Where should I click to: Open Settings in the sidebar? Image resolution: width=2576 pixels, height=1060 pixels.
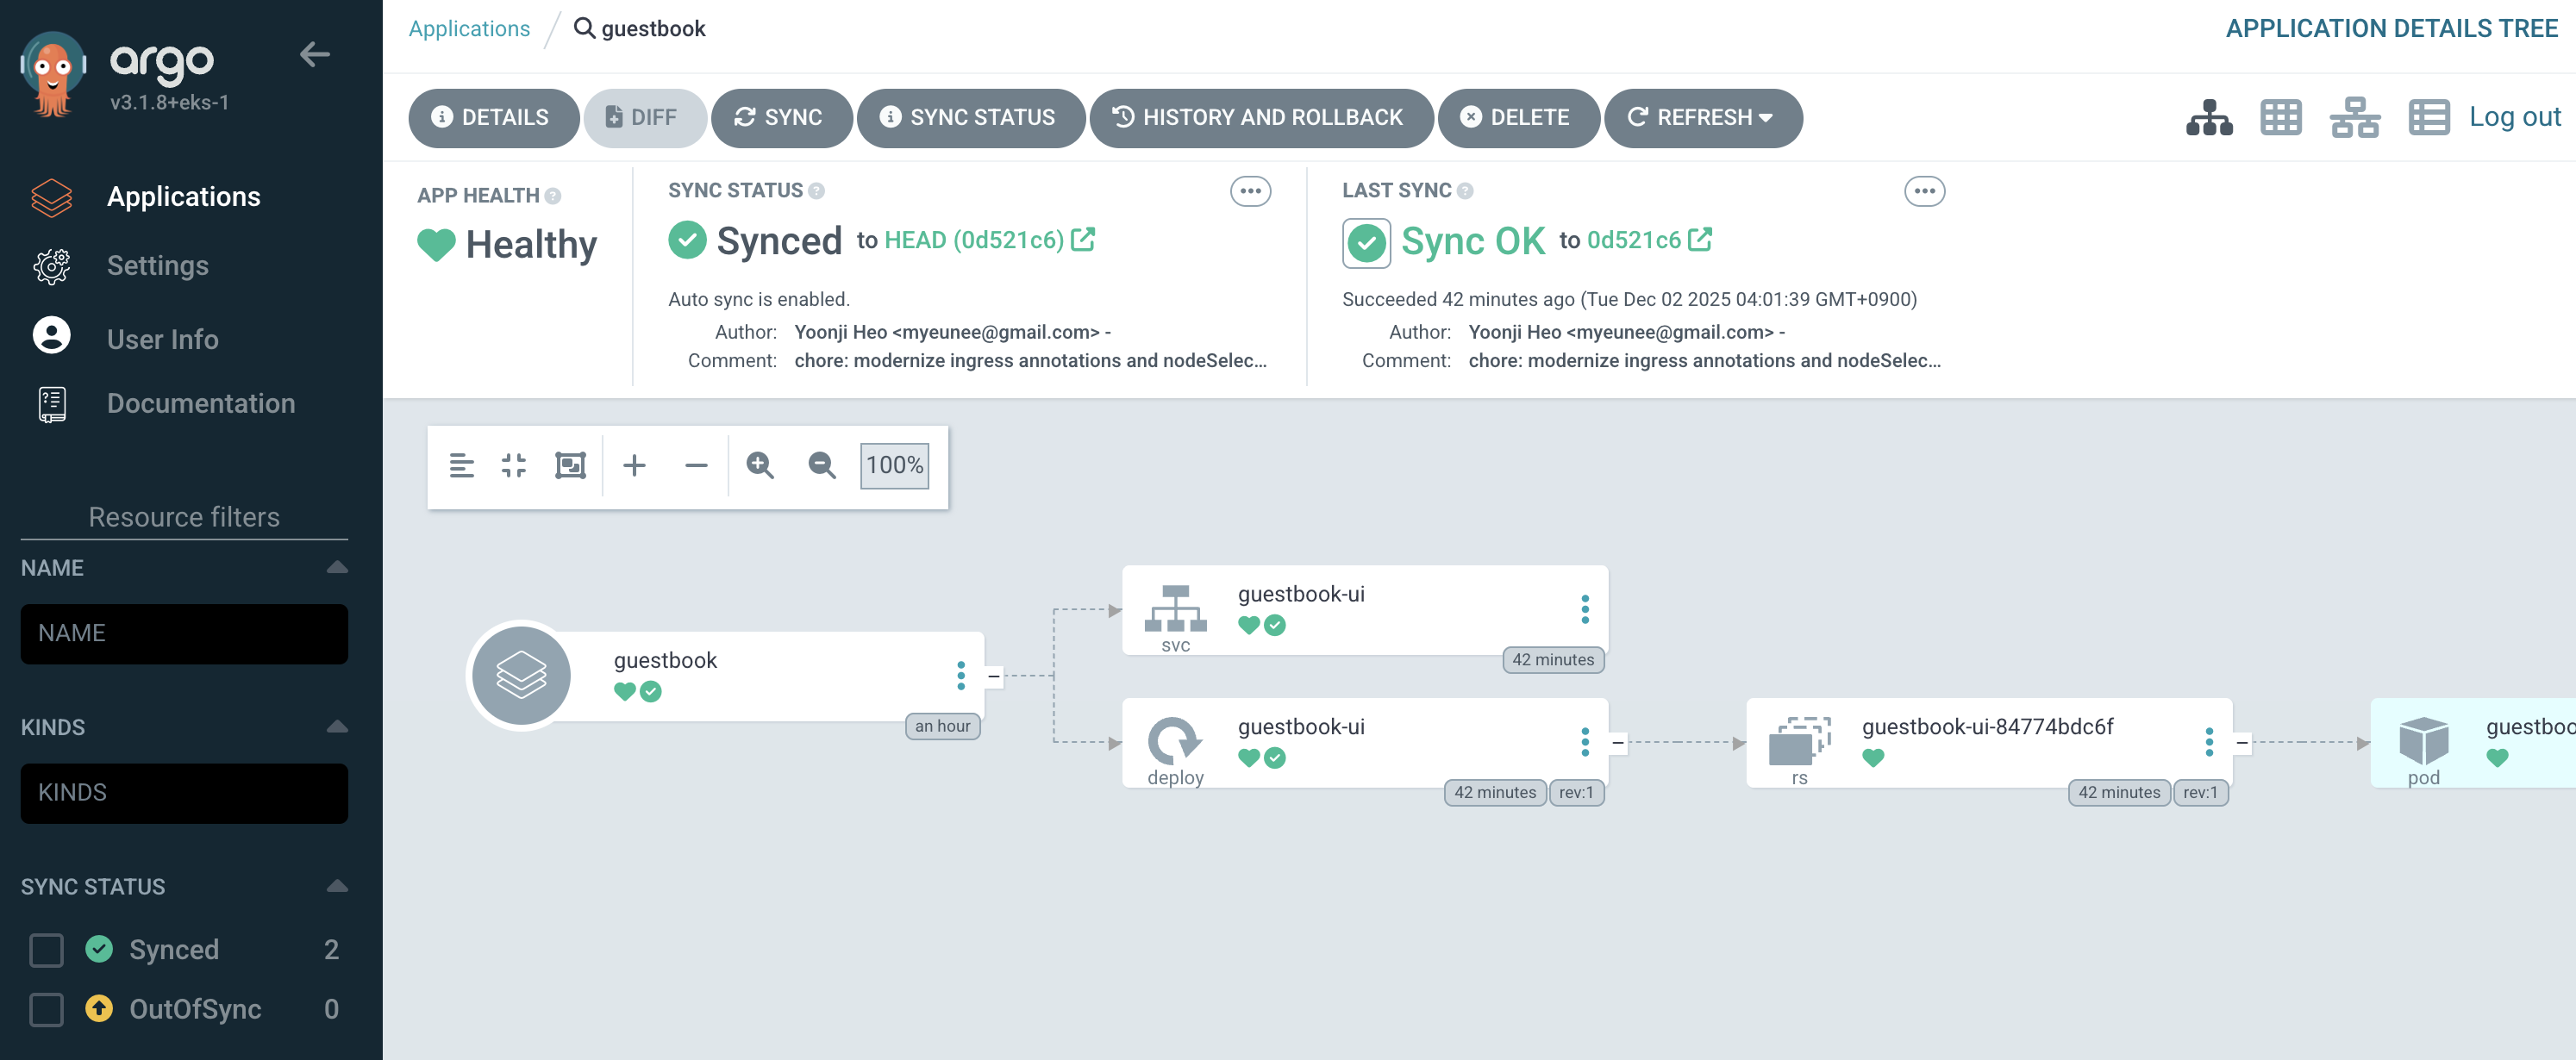(x=157, y=266)
